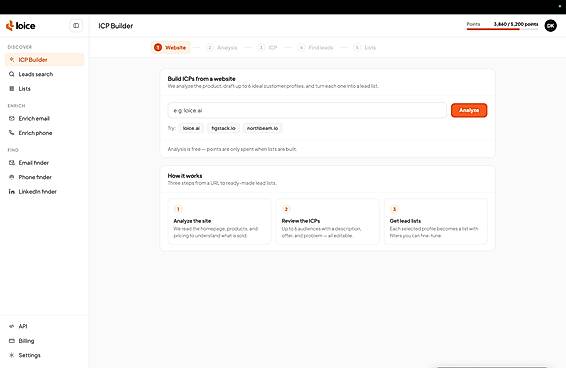Click the Enrich email envelope icon
The width and height of the screenshot is (566, 368).
(x=12, y=118)
